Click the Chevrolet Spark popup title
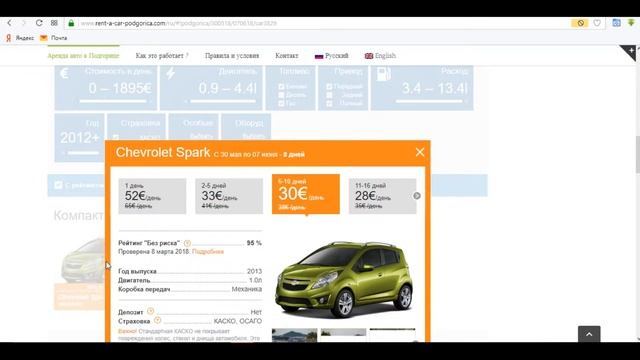Viewport: 640px width, 360px height. point(163,152)
